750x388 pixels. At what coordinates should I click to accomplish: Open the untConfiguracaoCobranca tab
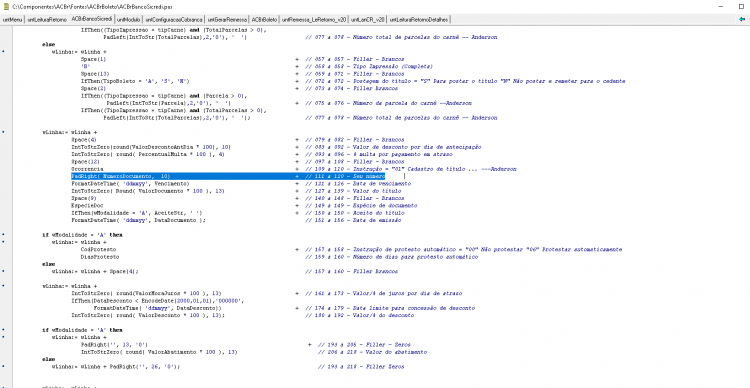(174, 20)
